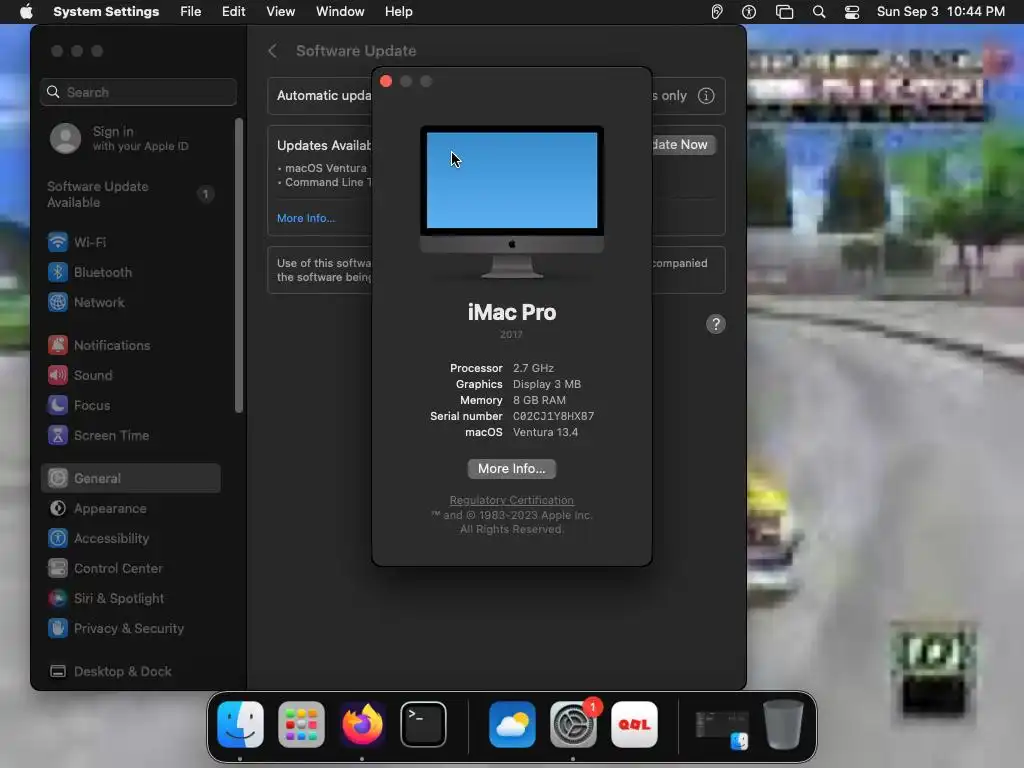
Task: Open the Window menu
Action: click(x=340, y=12)
